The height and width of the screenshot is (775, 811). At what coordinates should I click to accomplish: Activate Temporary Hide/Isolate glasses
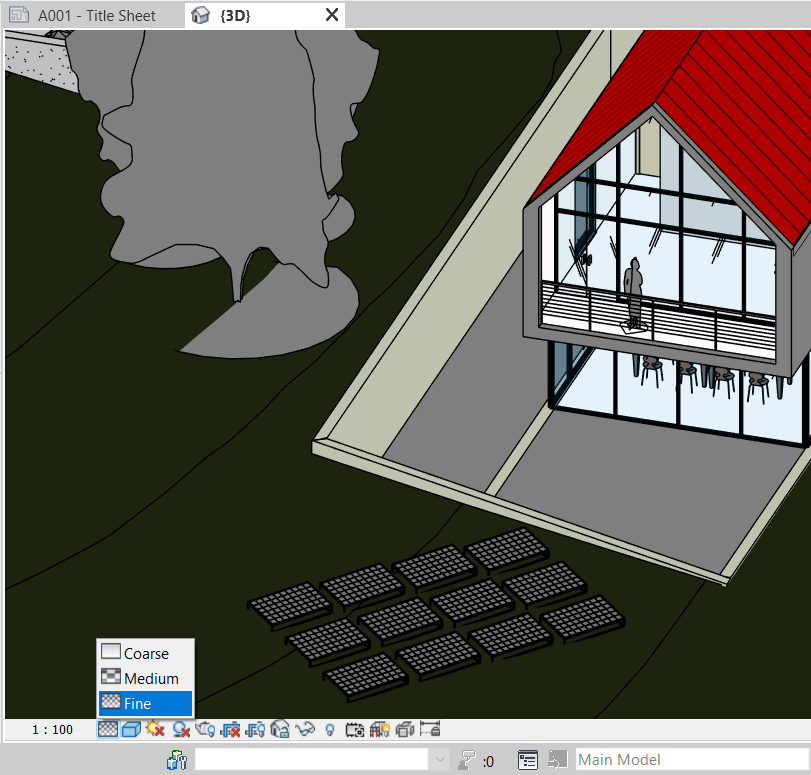tap(307, 729)
